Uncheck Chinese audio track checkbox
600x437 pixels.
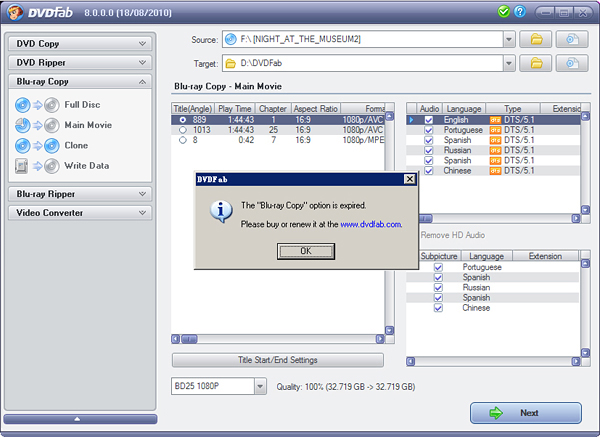(x=429, y=171)
